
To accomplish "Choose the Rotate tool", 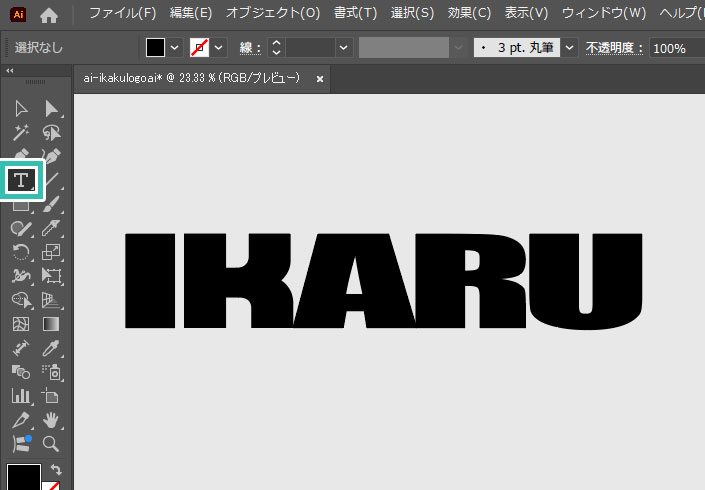I will click(x=21, y=252).
